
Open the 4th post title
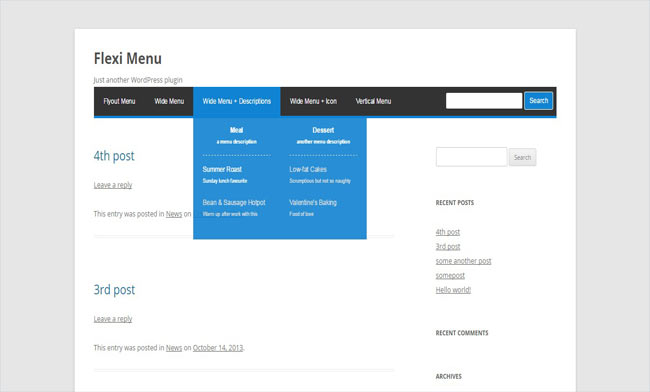click(x=114, y=156)
